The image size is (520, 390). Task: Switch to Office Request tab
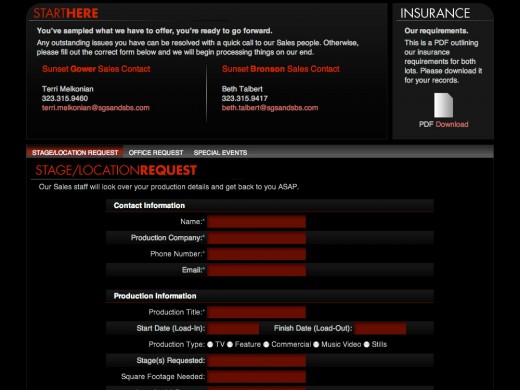coord(156,153)
